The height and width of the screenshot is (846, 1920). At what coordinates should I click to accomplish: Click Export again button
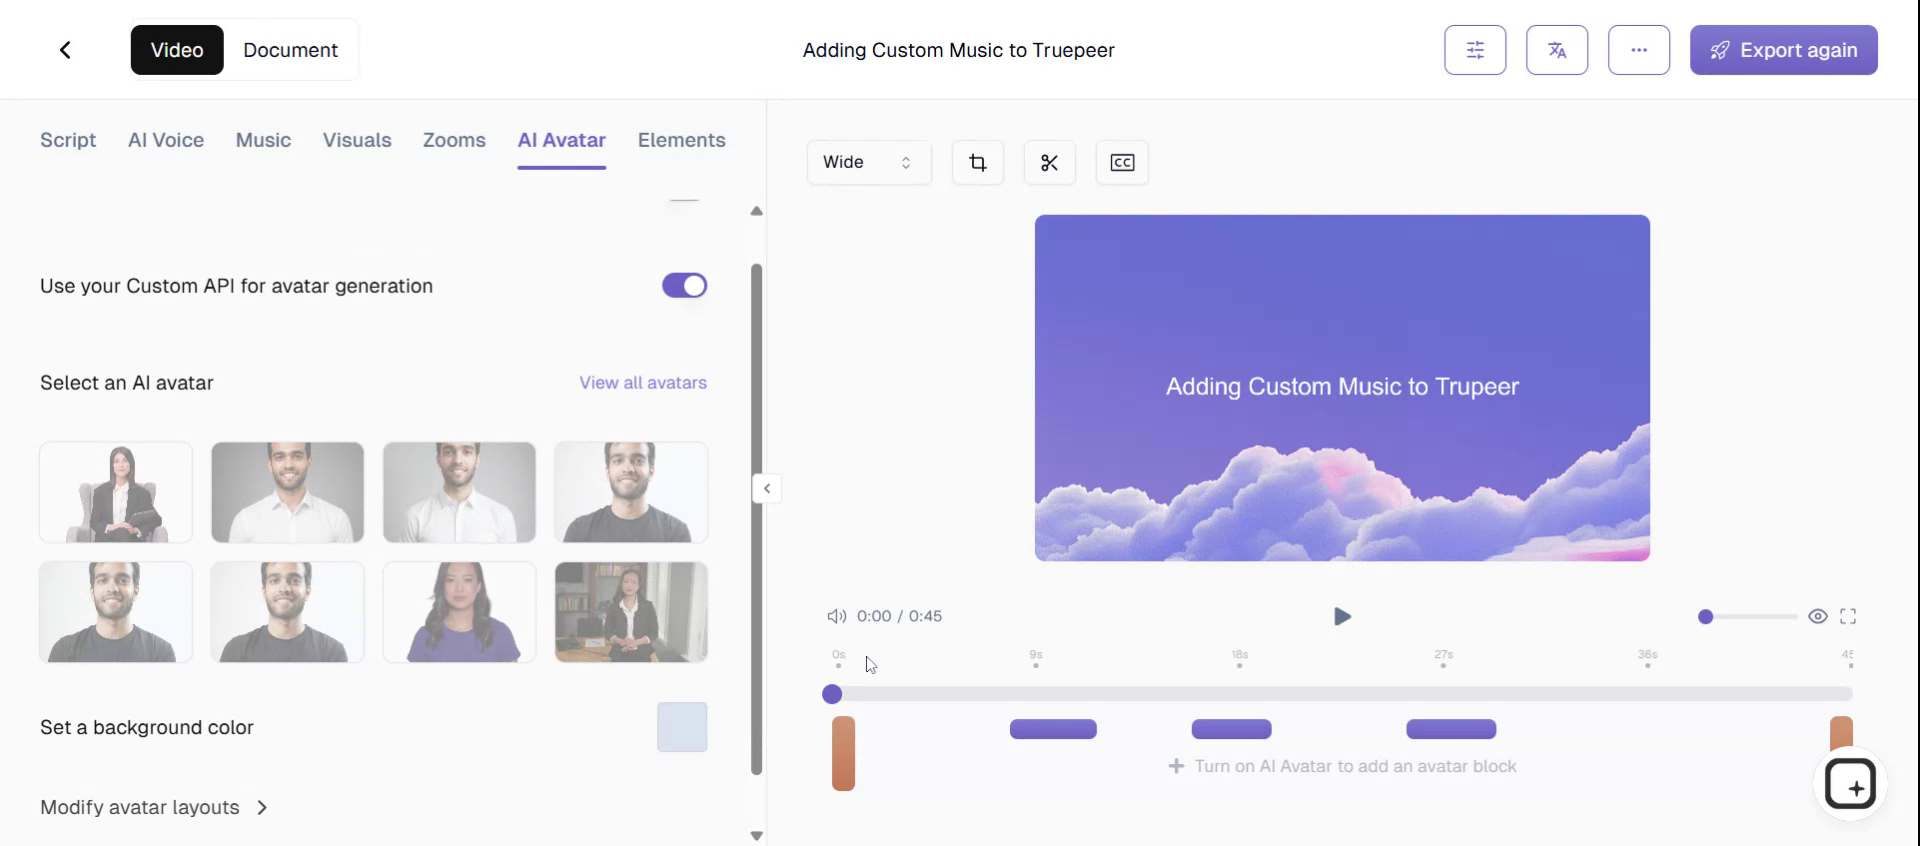(x=1784, y=50)
